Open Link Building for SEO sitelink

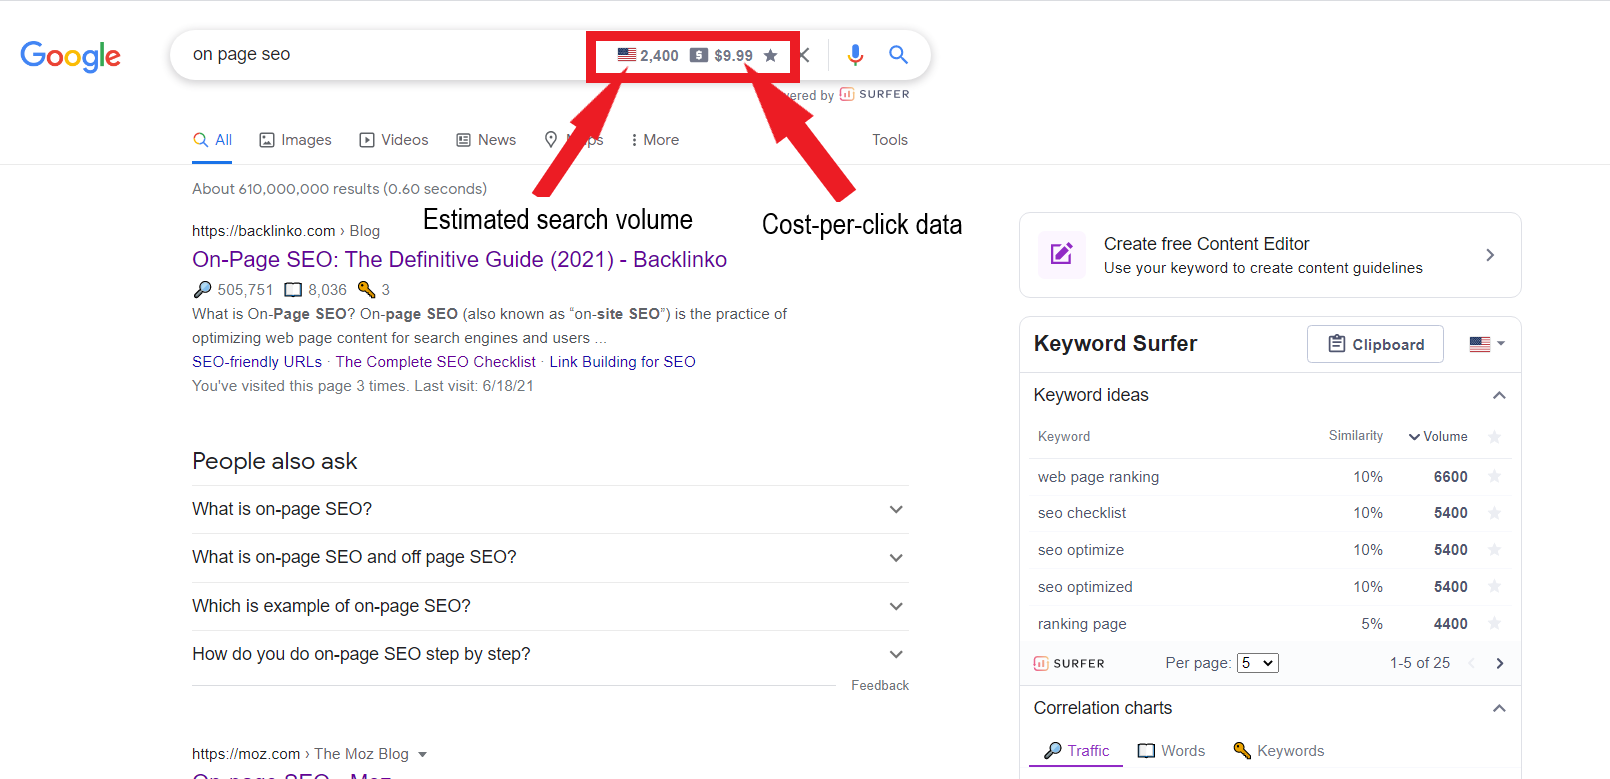(622, 362)
